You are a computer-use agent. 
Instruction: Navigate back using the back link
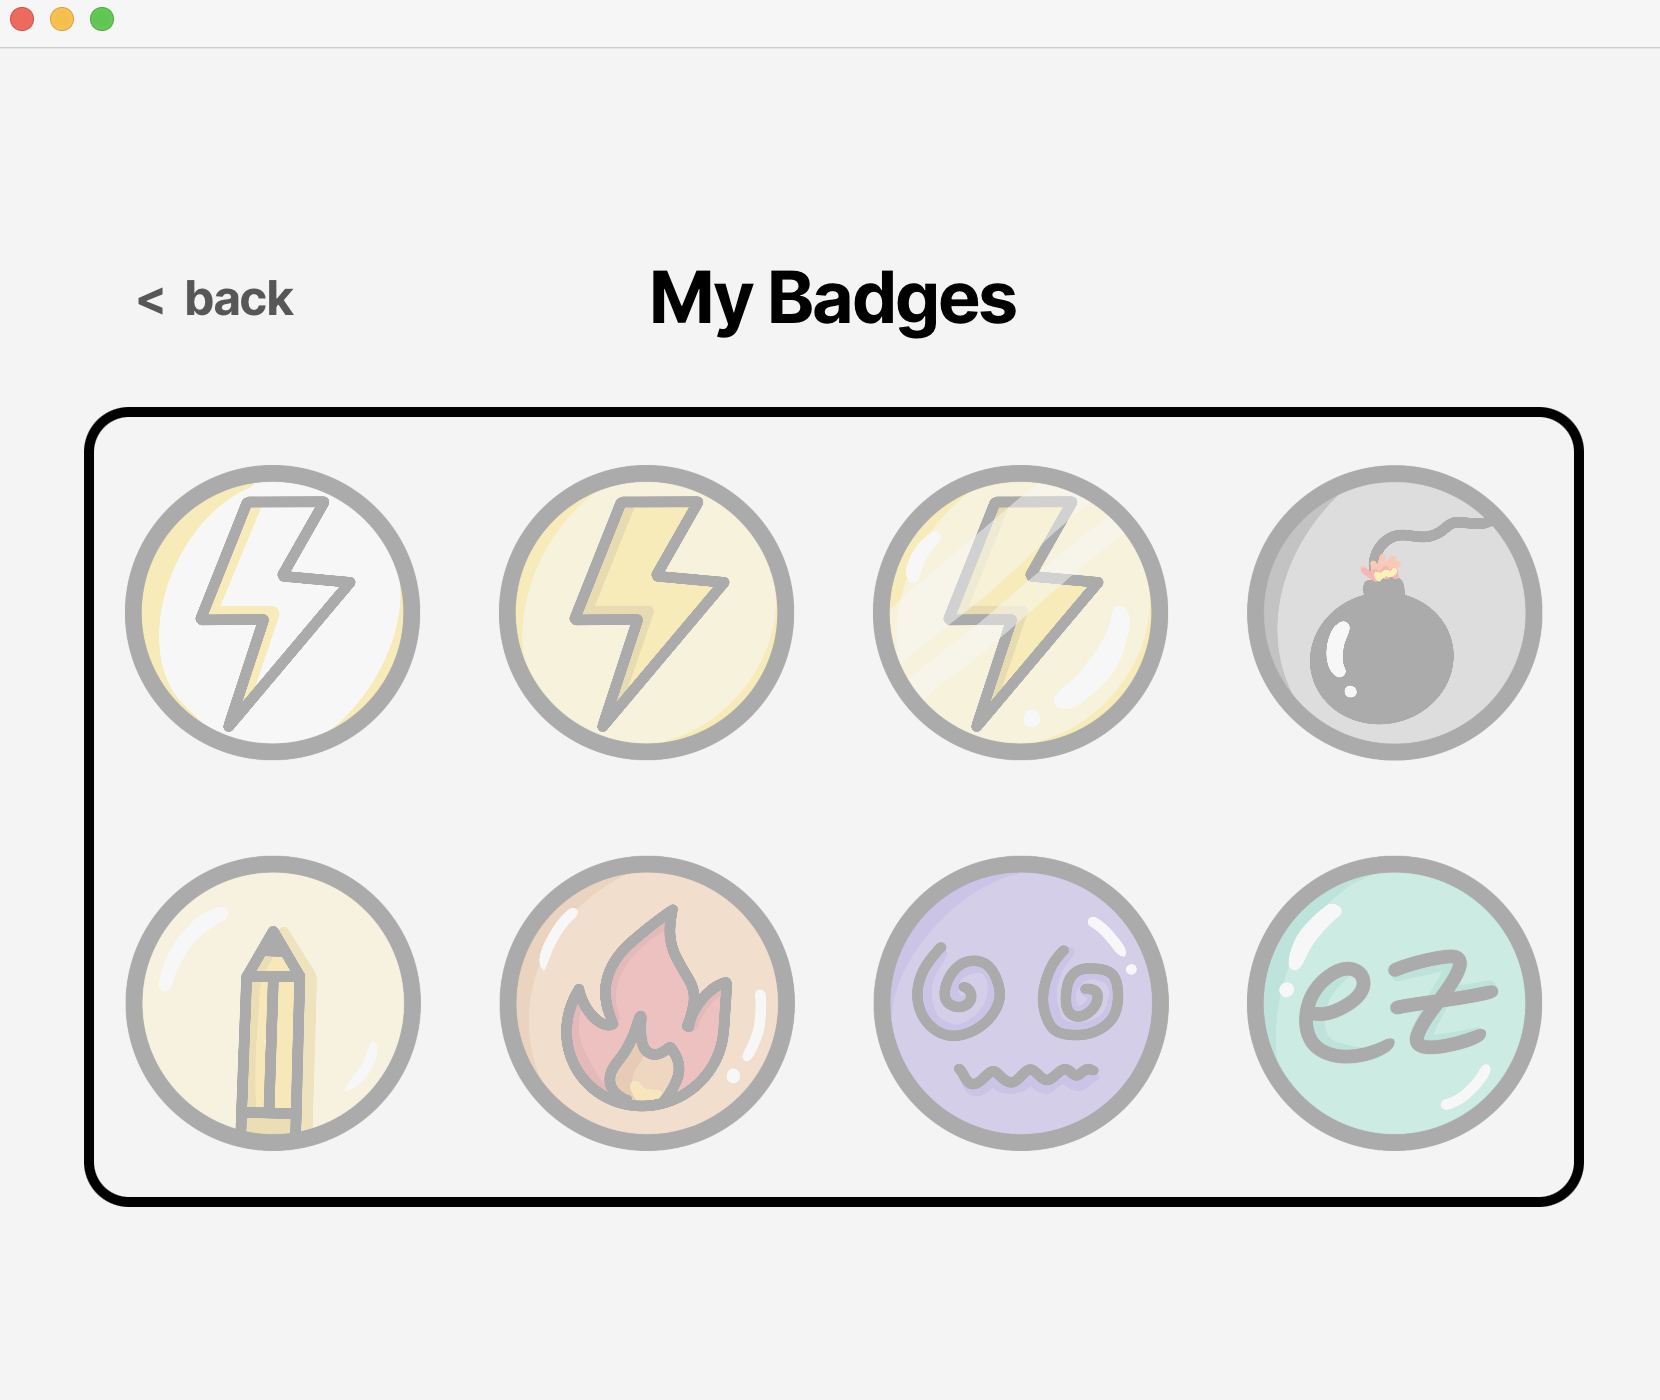pyautogui.click(x=216, y=298)
